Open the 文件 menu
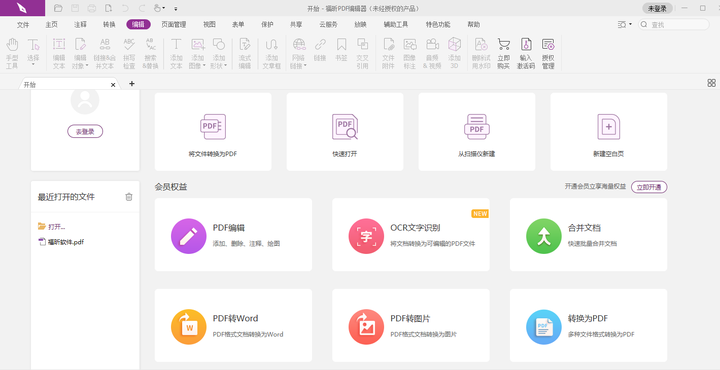720x370 pixels. [x=23, y=24]
